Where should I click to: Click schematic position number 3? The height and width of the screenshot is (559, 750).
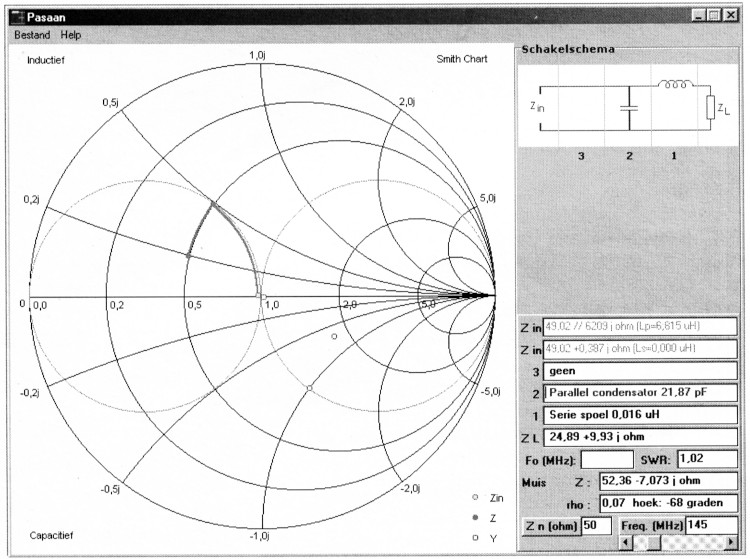pos(581,156)
